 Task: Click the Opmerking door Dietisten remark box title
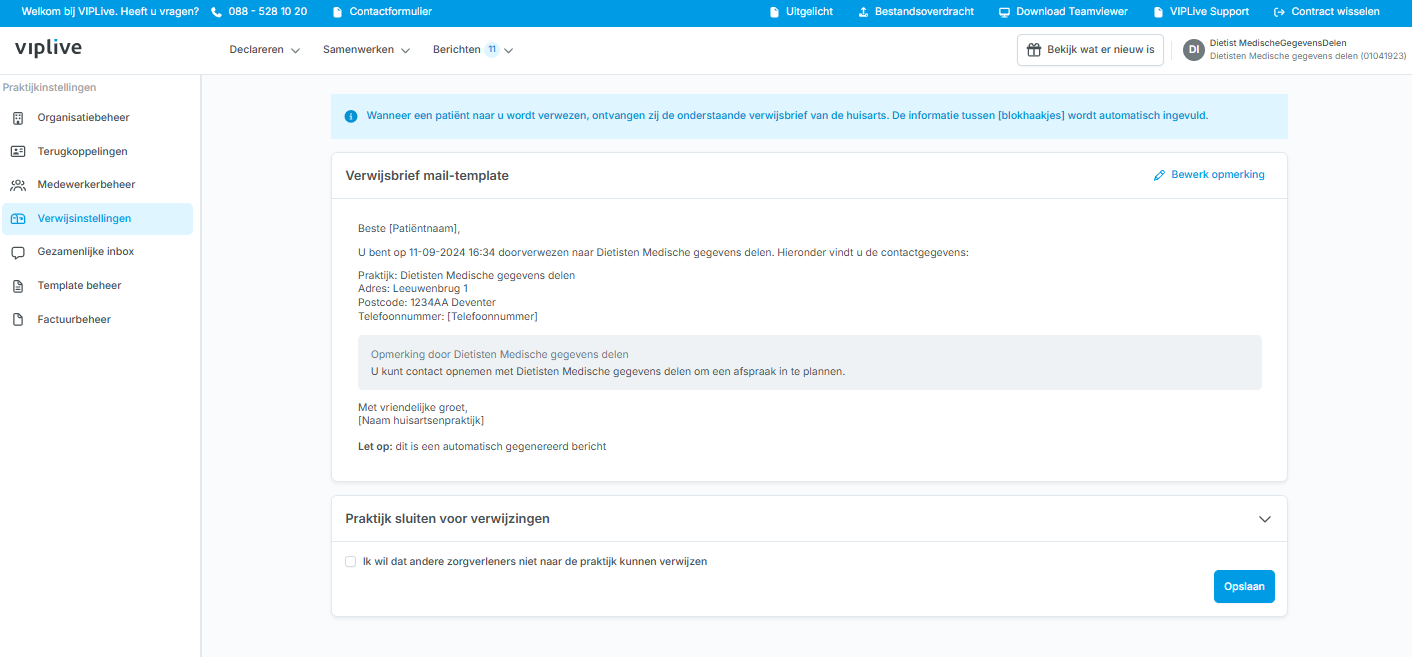(499, 355)
